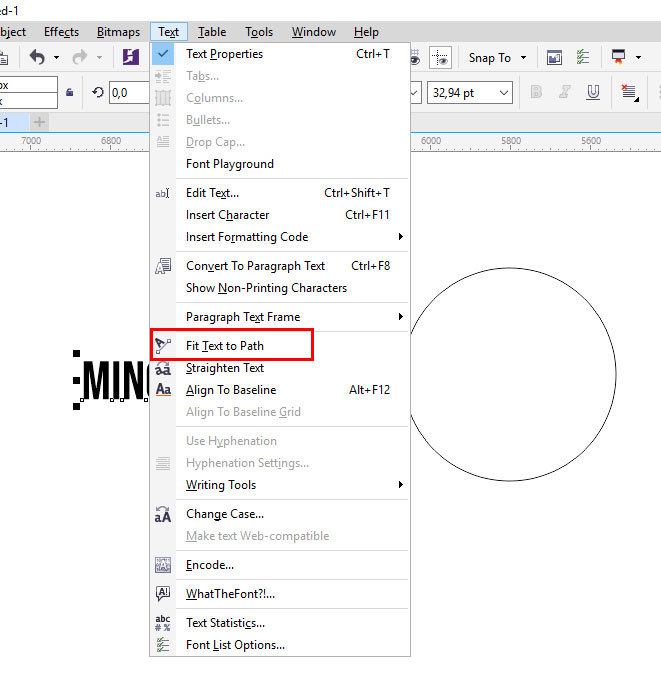Image resolution: width=661 pixels, height=687 pixels.
Task: Close the open Text menu
Action: coord(169,32)
